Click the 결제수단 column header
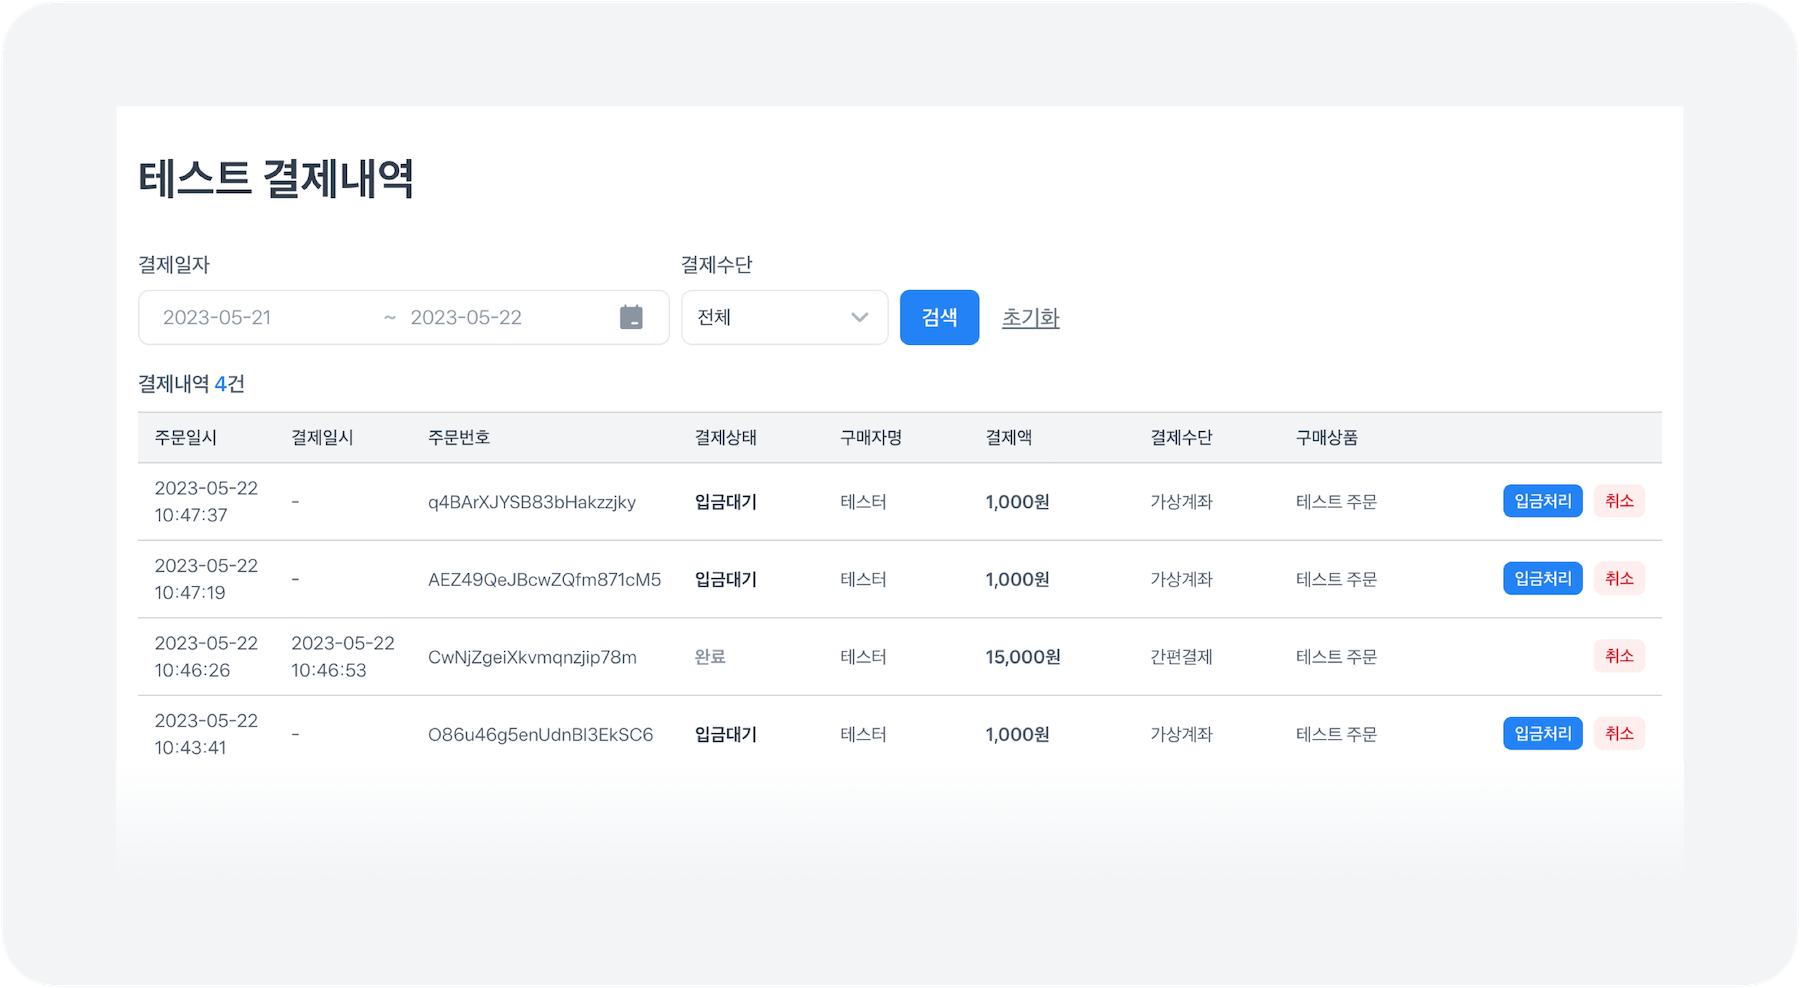This screenshot has height=988, width=1800. click(x=1181, y=437)
